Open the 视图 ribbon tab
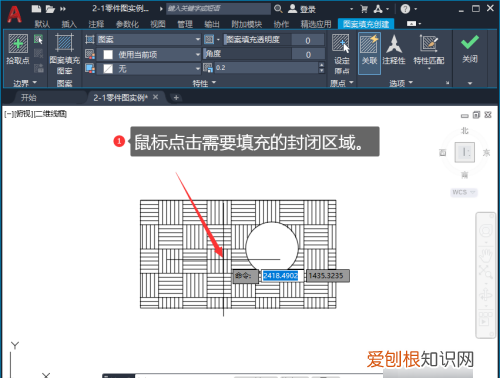This screenshot has width=500, height=378. pyautogui.click(x=158, y=24)
